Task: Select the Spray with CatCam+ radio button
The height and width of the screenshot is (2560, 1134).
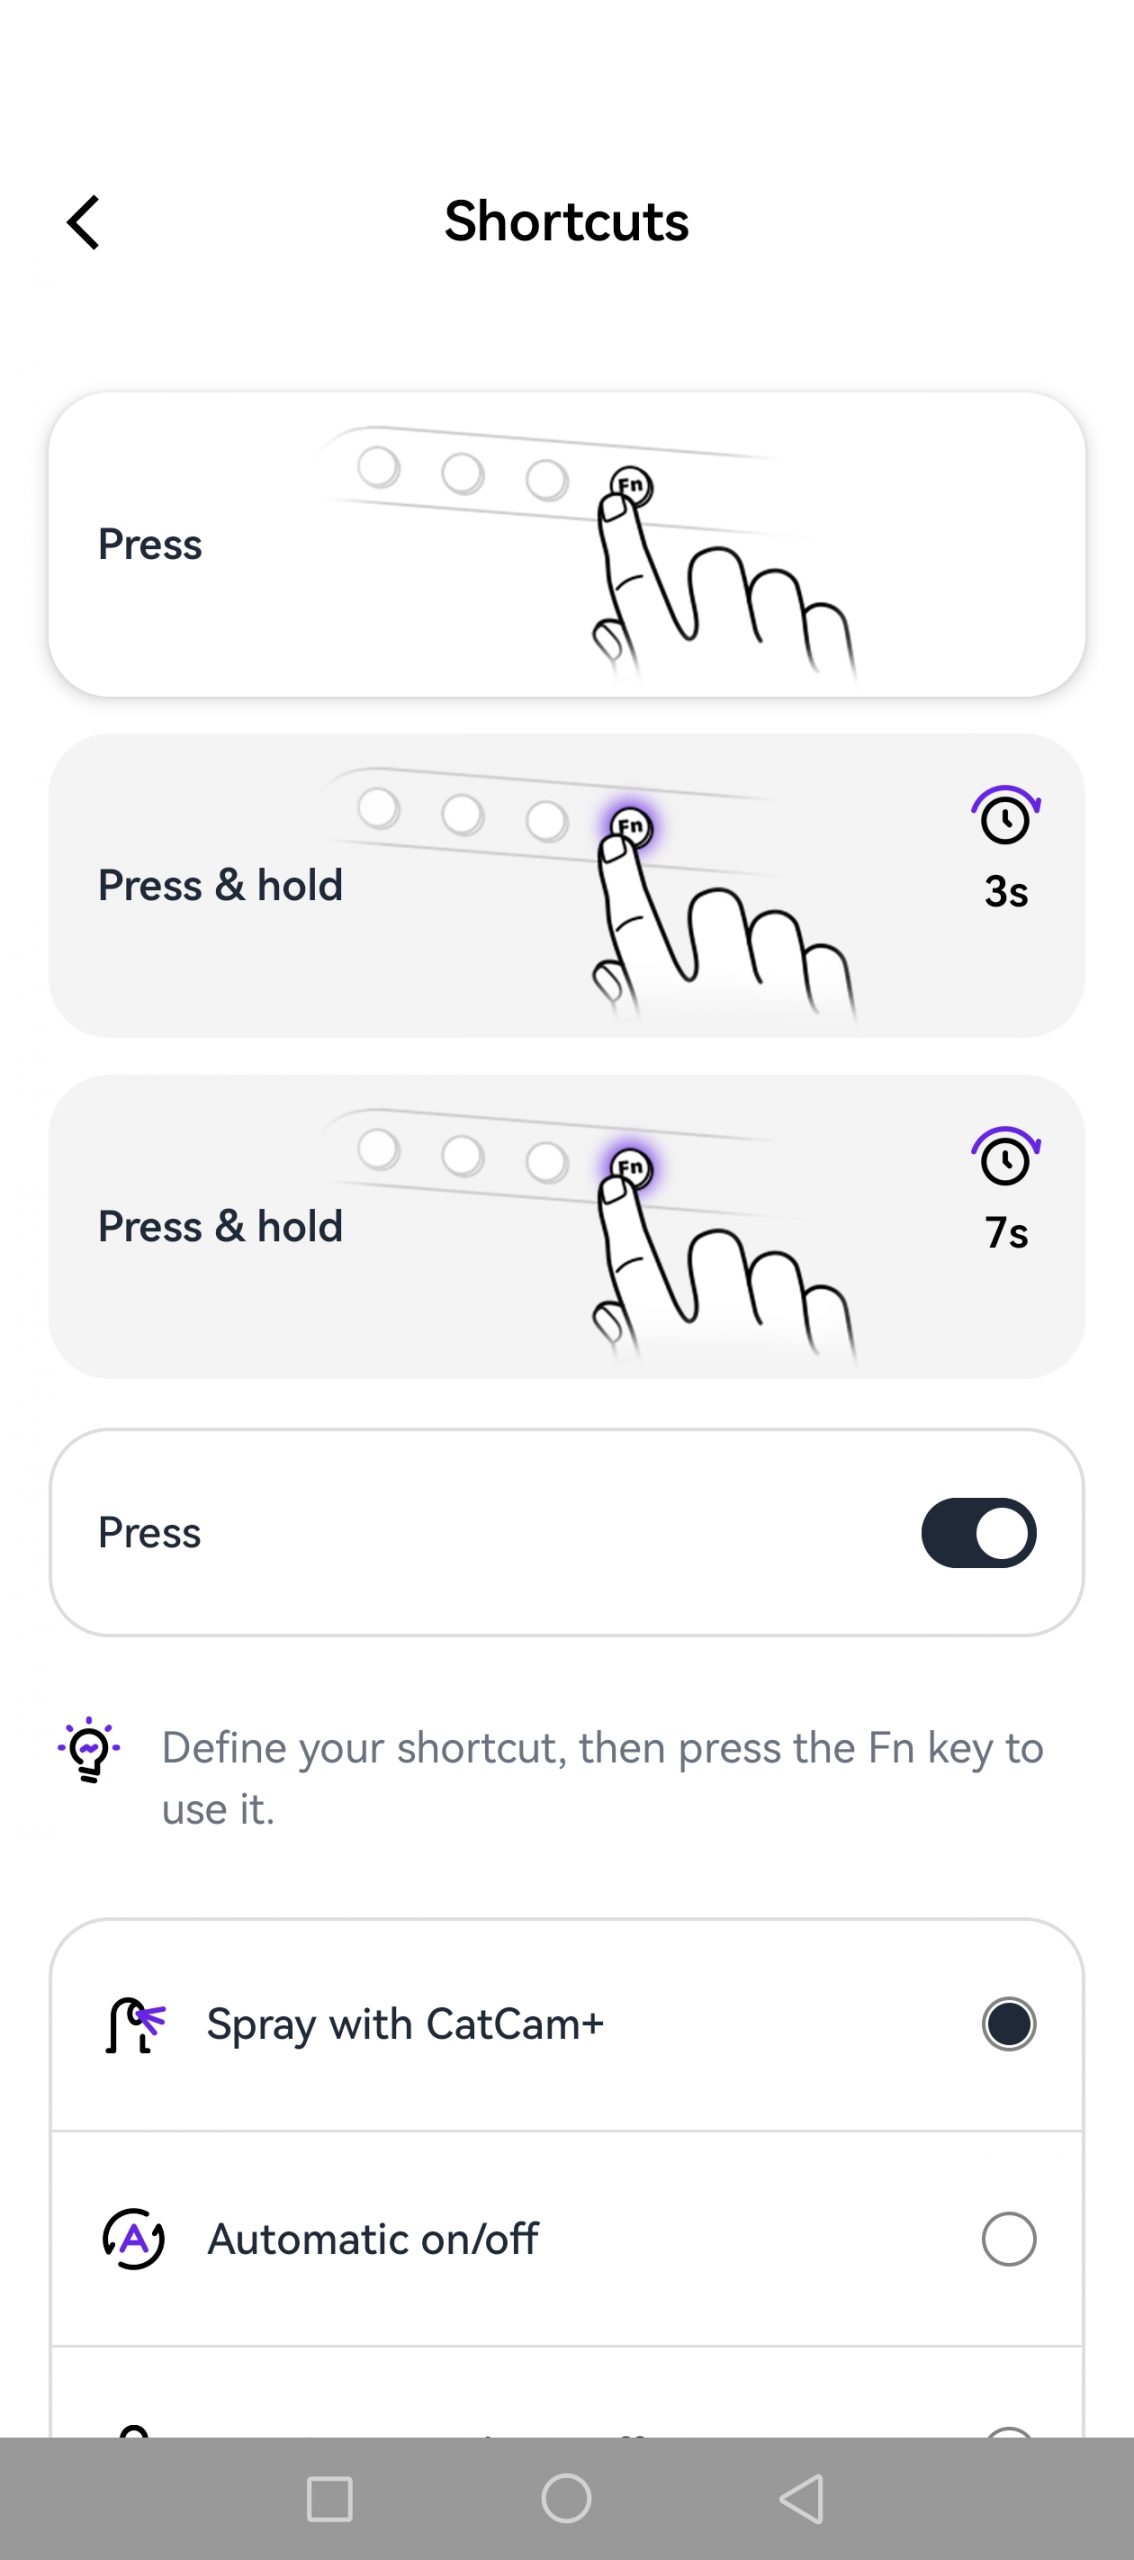Action: [1008, 2024]
